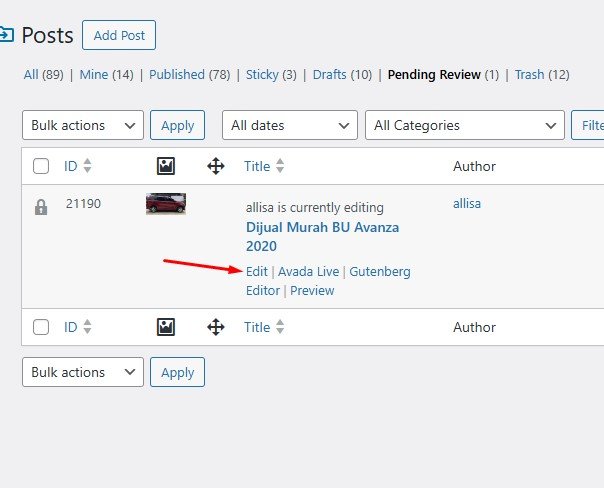Click the lock icon beside post 21190
Viewport: 604px width, 488px height.
41,208
